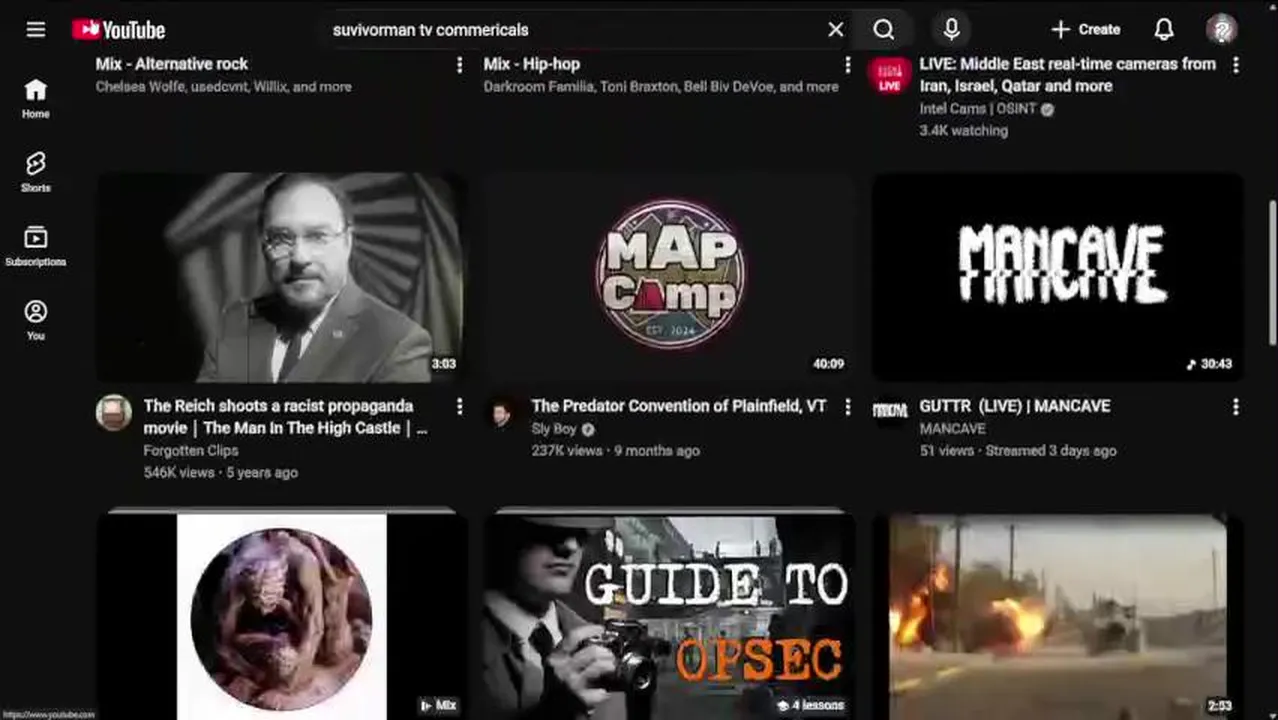The height and width of the screenshot is (720, 1278).
Task: Go to Home in sidebar
Action: [x=36, y=99]
